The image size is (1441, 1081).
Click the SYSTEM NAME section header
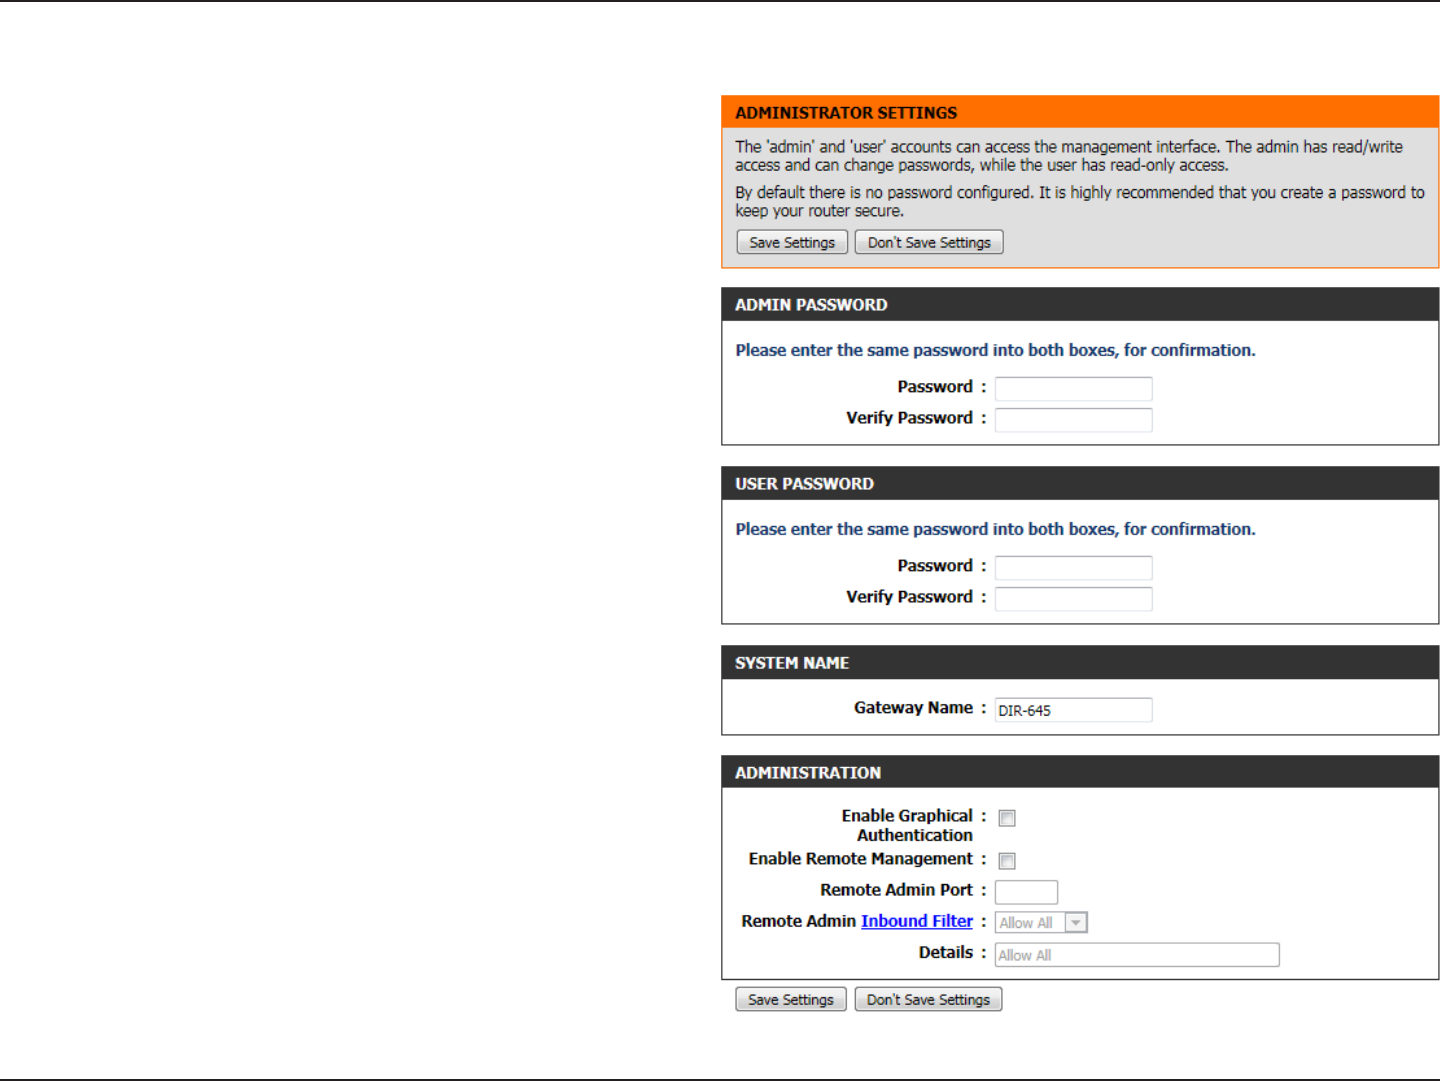pyautogui.click(x=1080, y=663)
